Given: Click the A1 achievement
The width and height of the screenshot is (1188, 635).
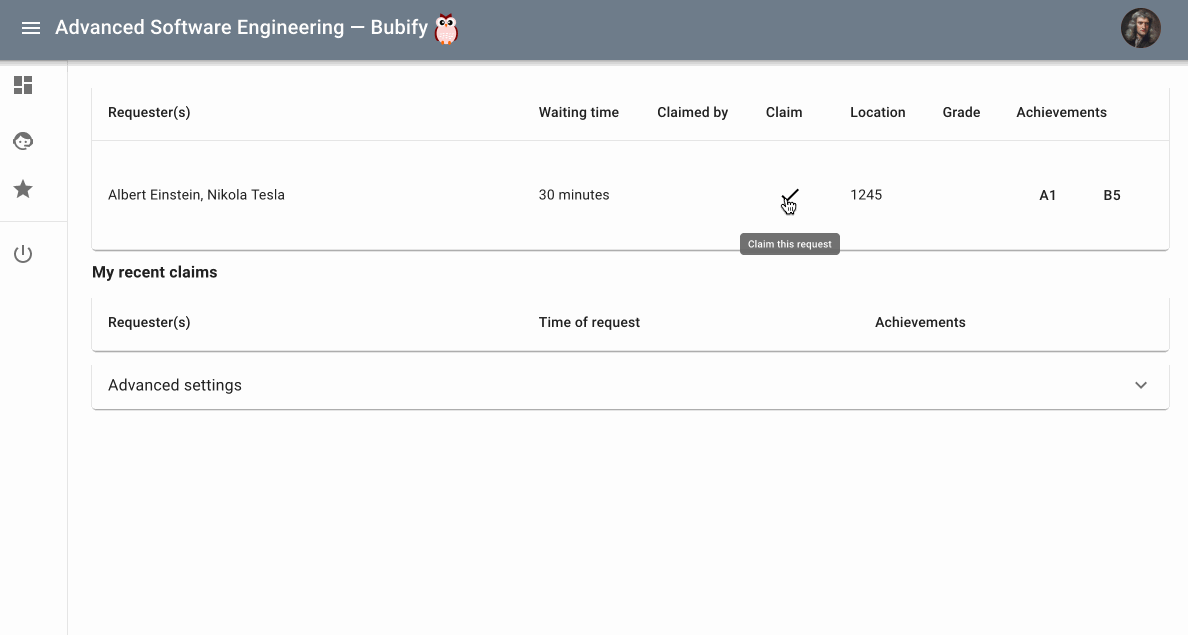Looking at the screenshot, I should pyautogui.click(x=1048, y=195).
